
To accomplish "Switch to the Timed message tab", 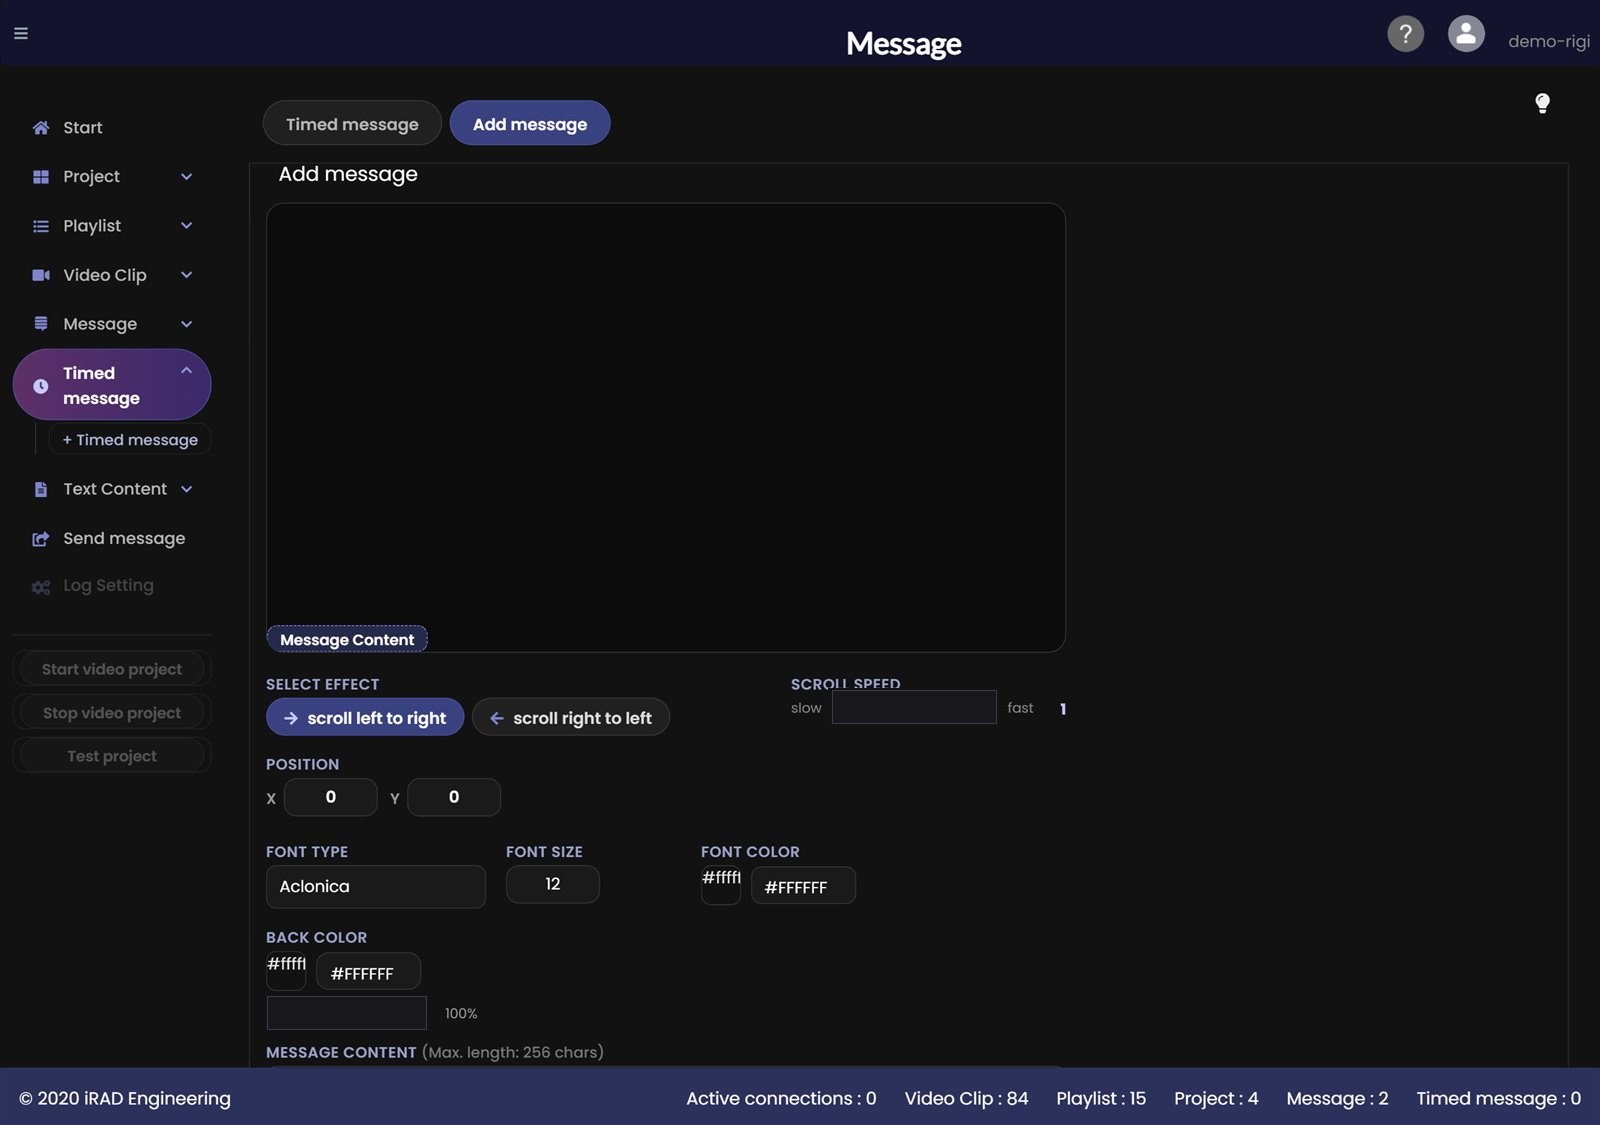I will tap(352, 123).
